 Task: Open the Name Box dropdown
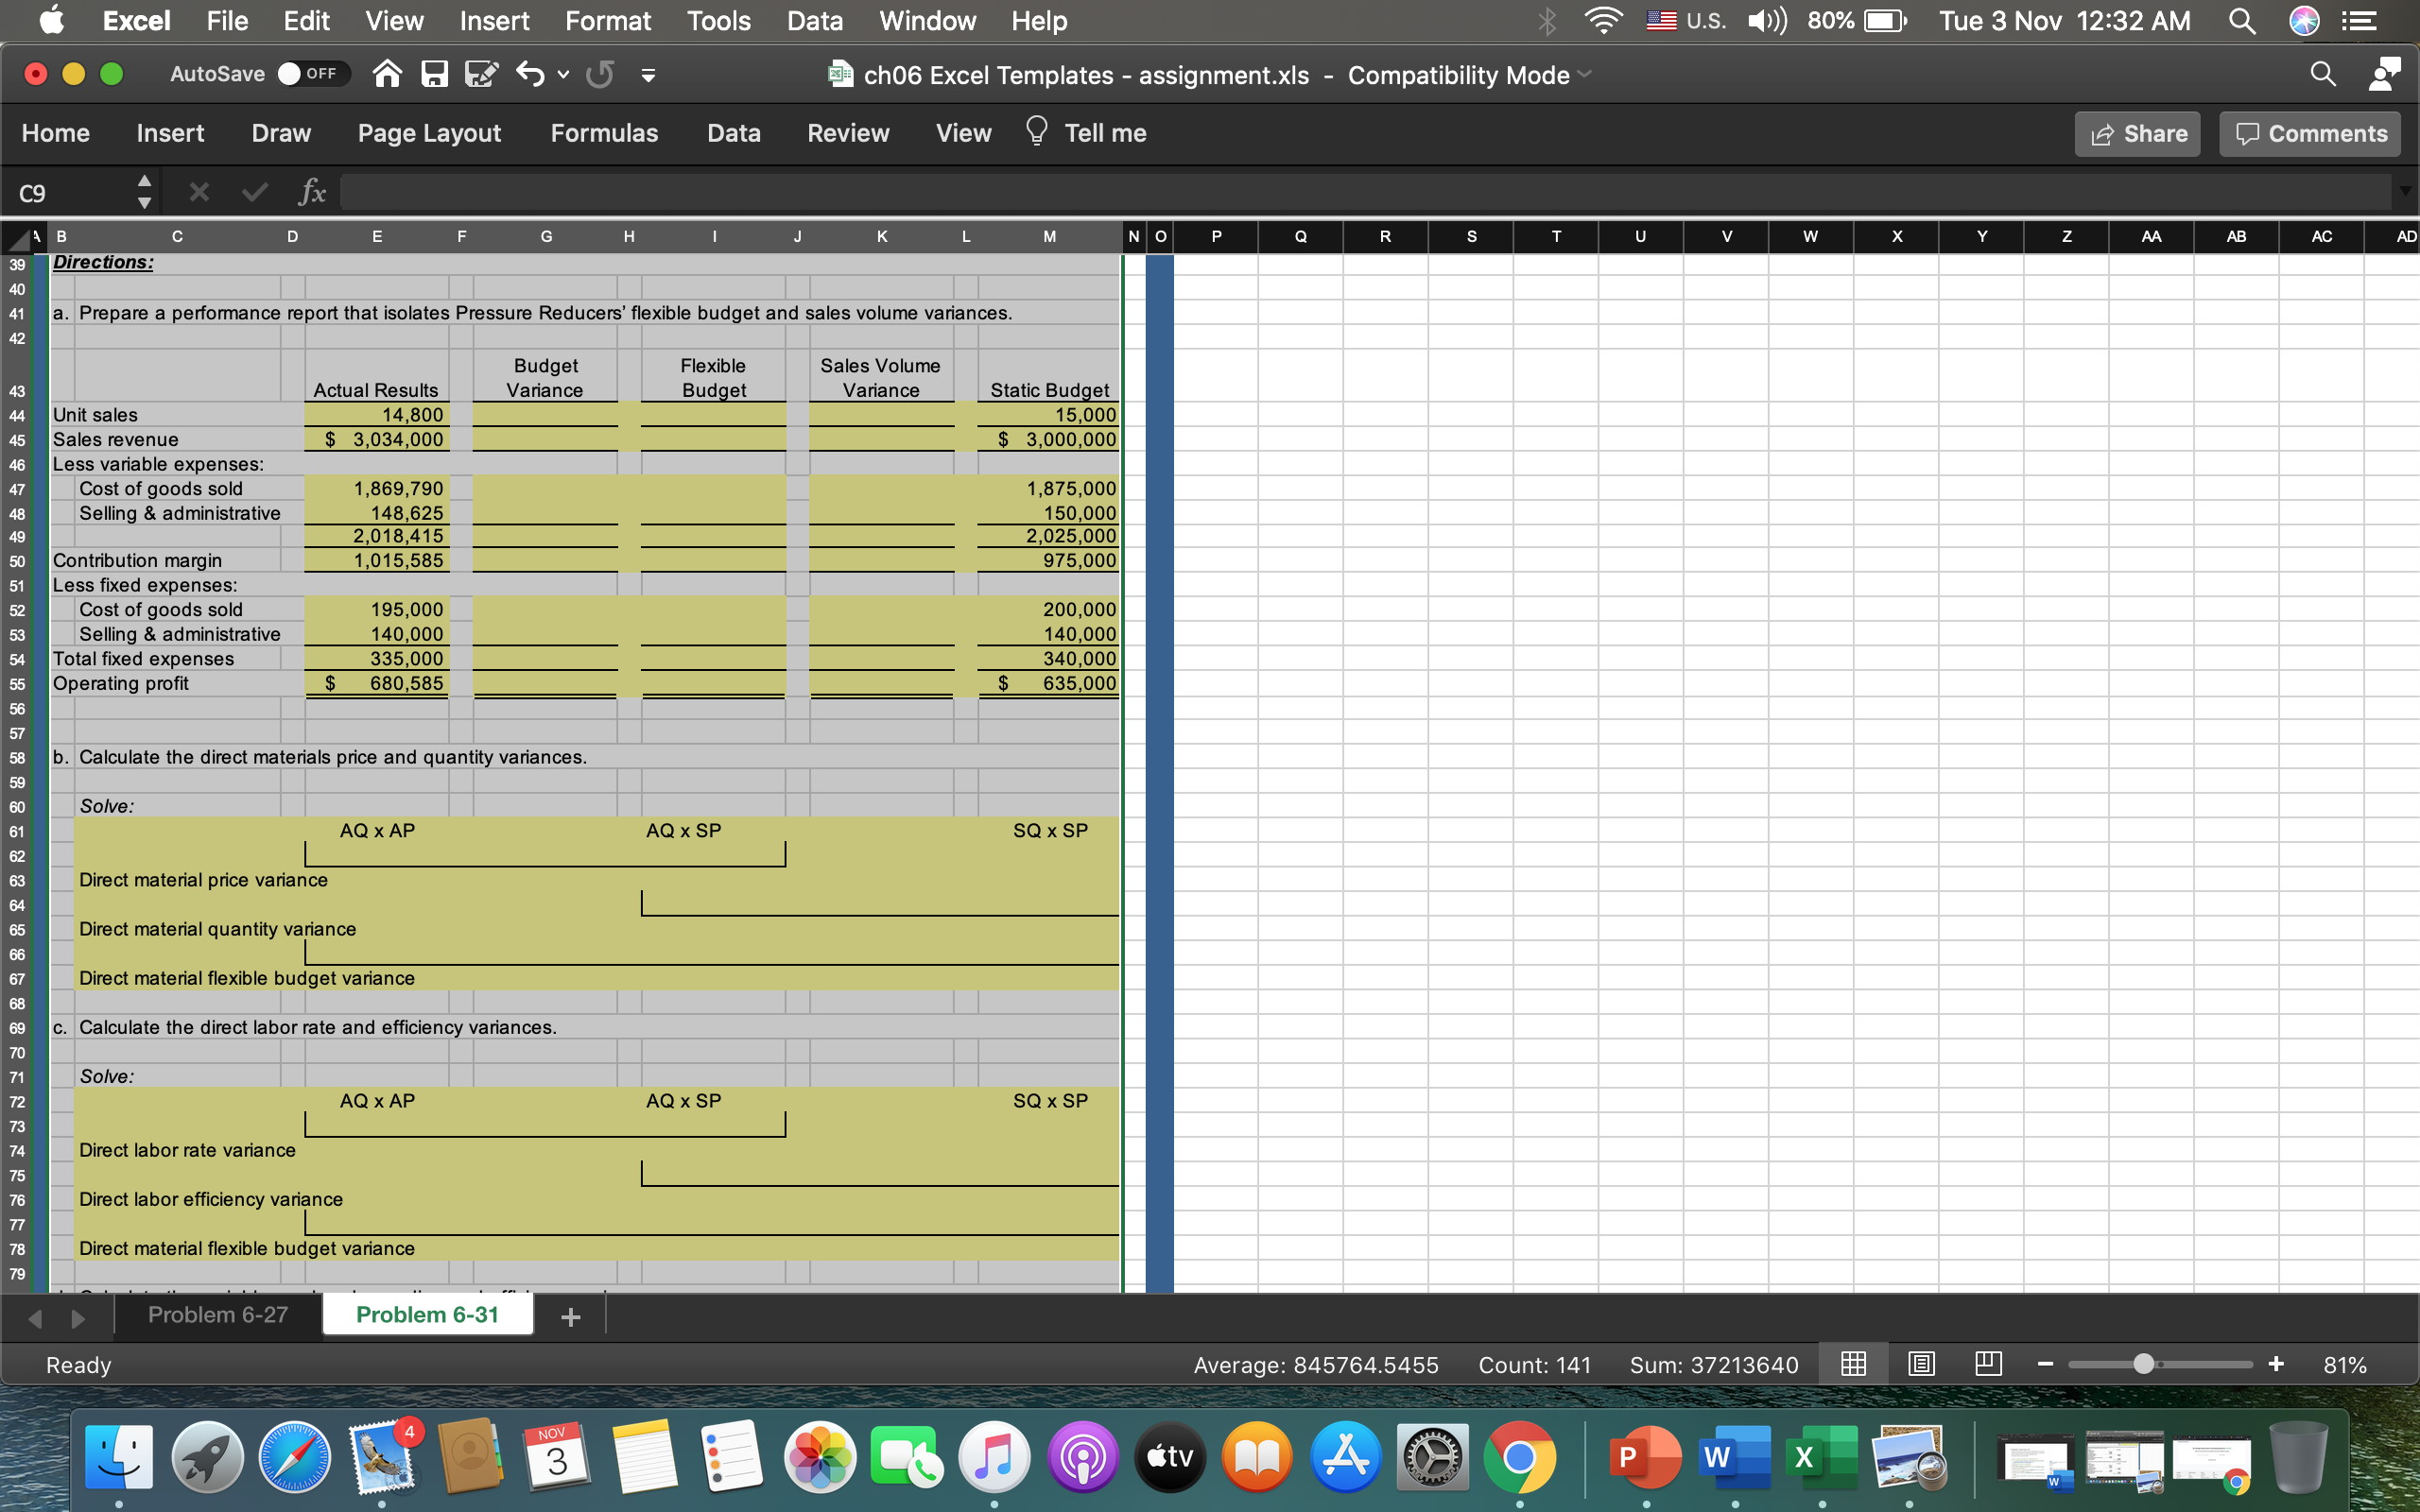tap(145, 190)
